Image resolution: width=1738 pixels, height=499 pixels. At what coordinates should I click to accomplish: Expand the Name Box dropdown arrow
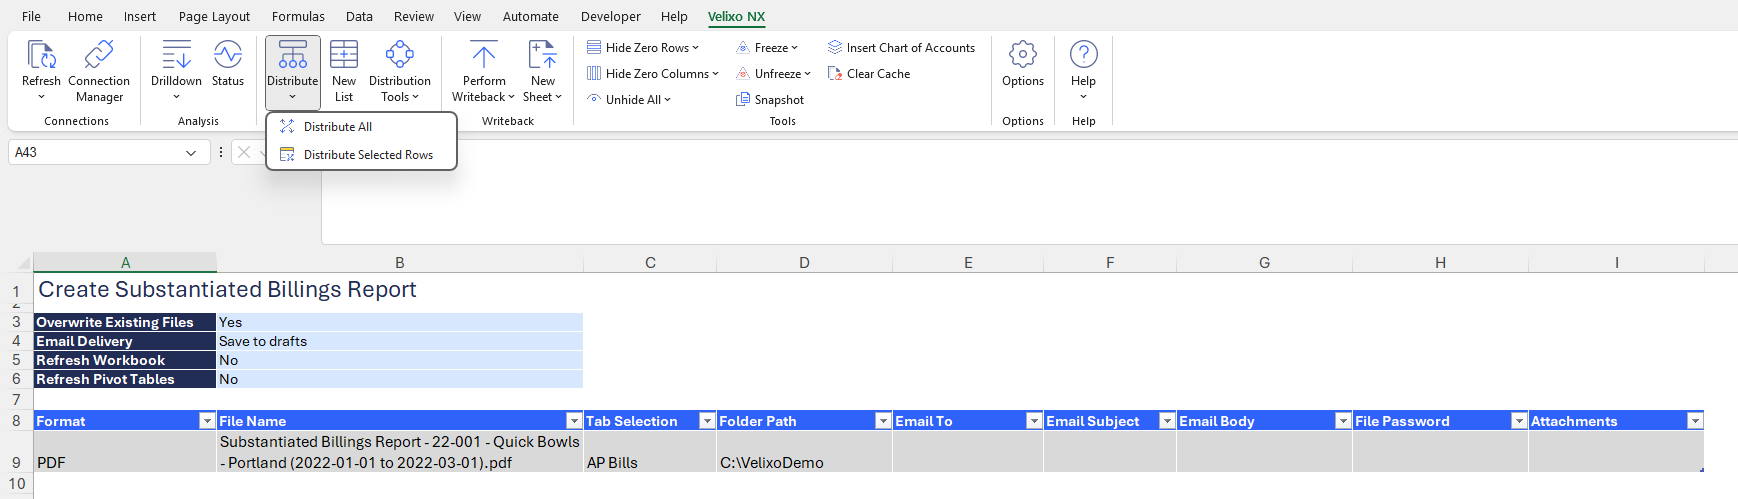(191, 153)
